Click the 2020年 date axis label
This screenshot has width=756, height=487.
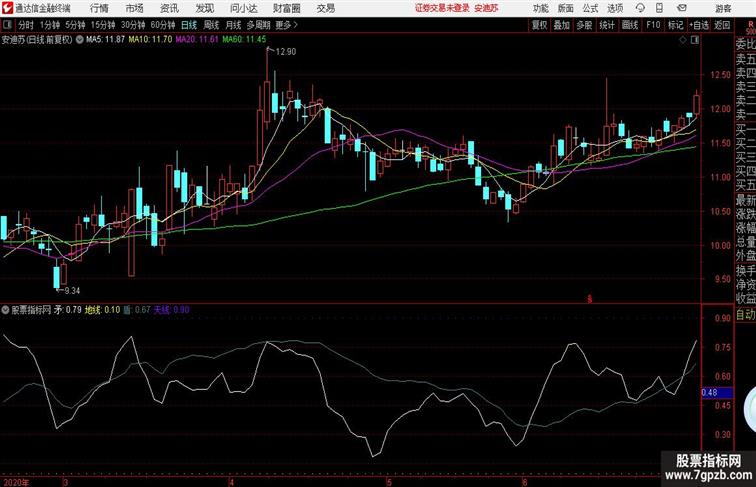pos(16,483)
